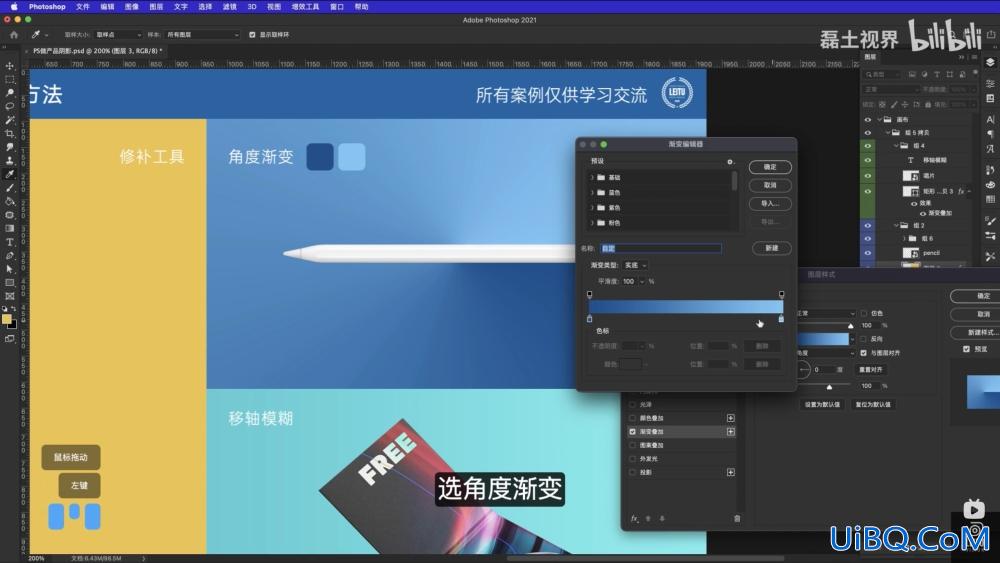Open the gear menu in 渐变编辑器 presets
This screenshot has height=563, width=1000.
click(x=730, y=162)
